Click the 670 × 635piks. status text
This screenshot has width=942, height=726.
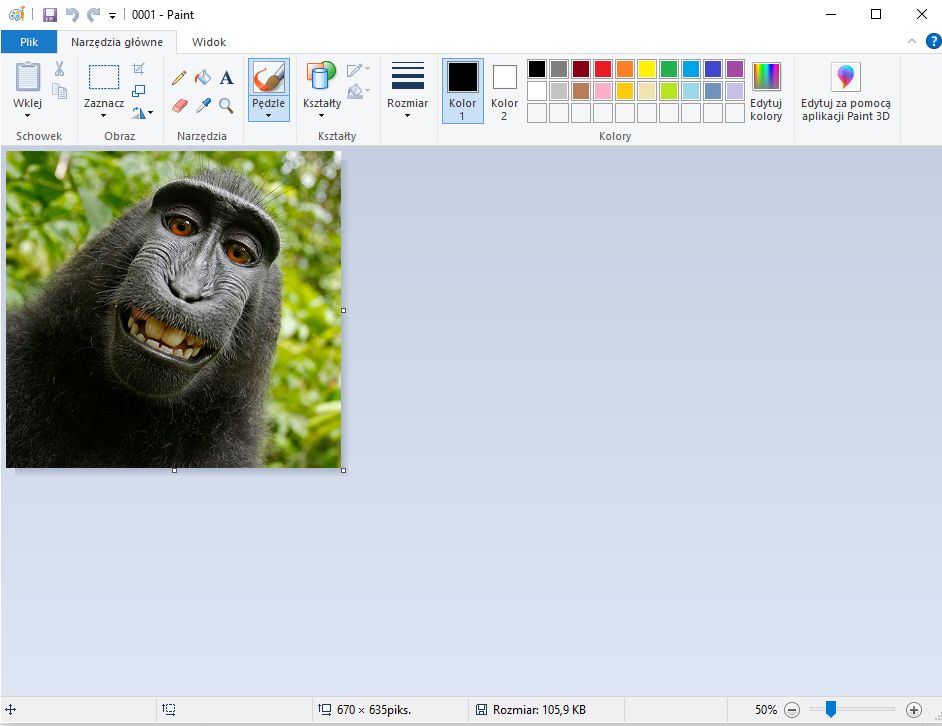[x=374, y=710]
